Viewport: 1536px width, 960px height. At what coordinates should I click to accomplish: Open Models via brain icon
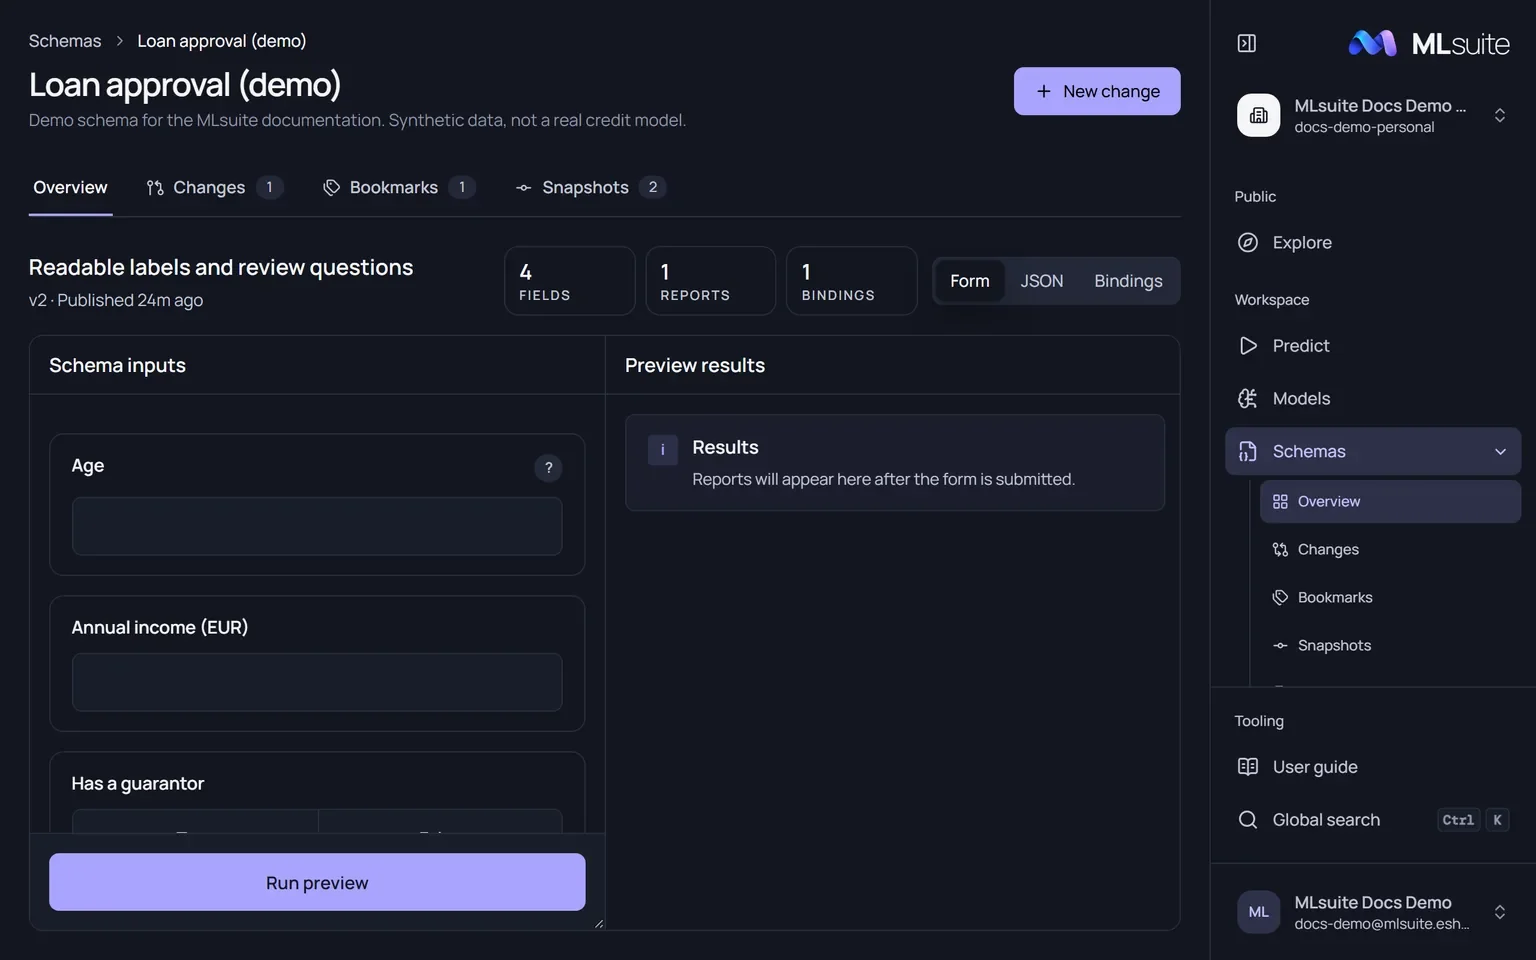tap(1248, 398)
